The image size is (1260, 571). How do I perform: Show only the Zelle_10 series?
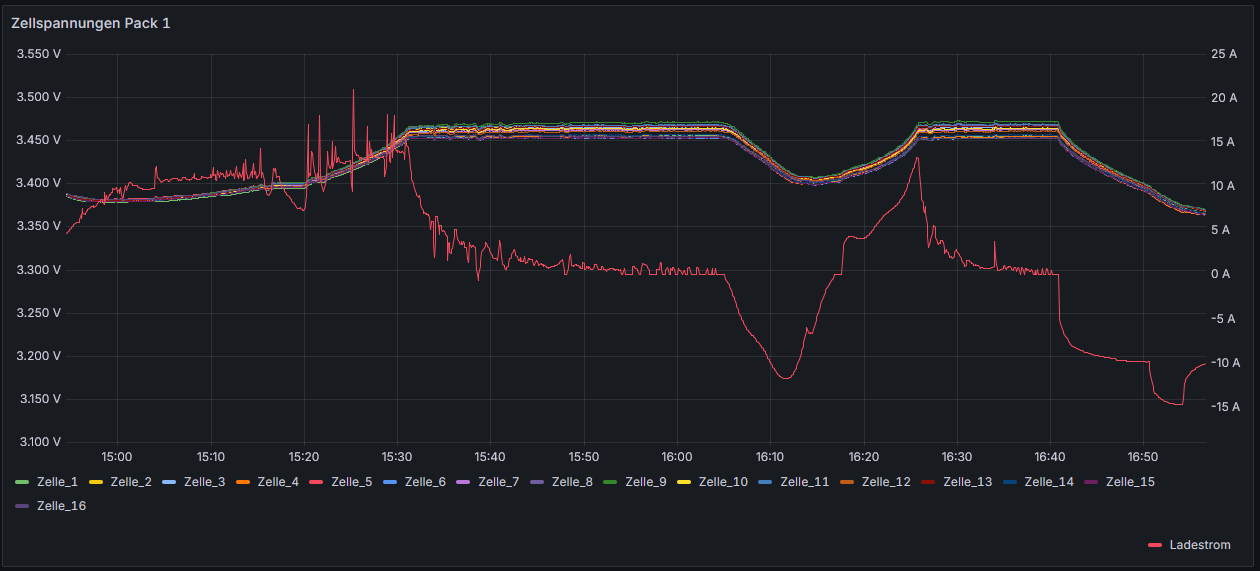coord(723,482)
